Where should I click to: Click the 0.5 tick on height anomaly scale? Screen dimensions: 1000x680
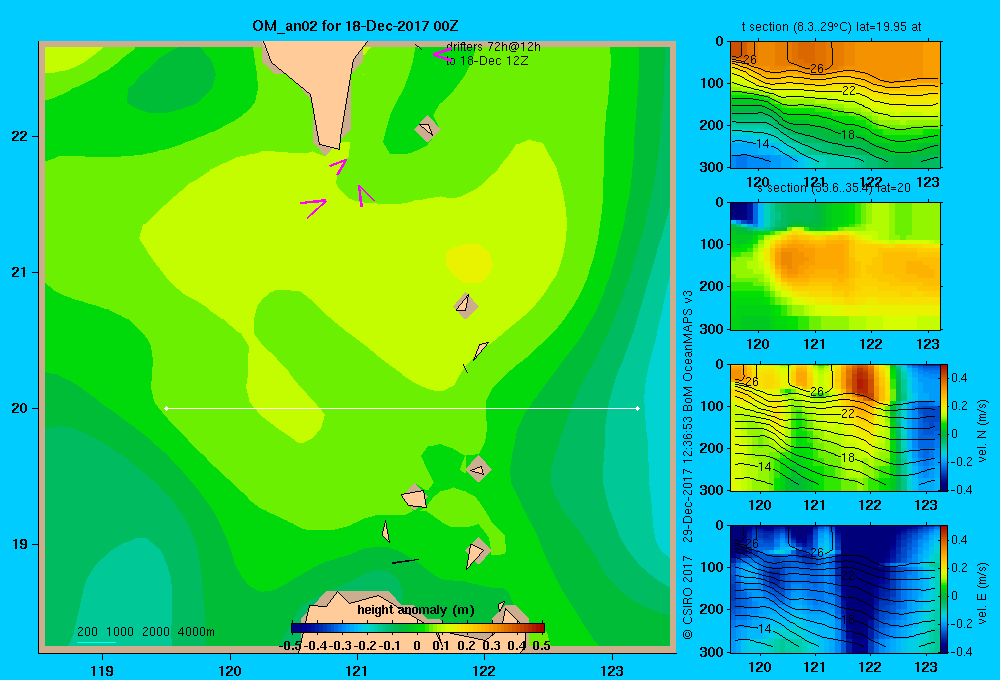pyautogui.click(x=541, y=646)
